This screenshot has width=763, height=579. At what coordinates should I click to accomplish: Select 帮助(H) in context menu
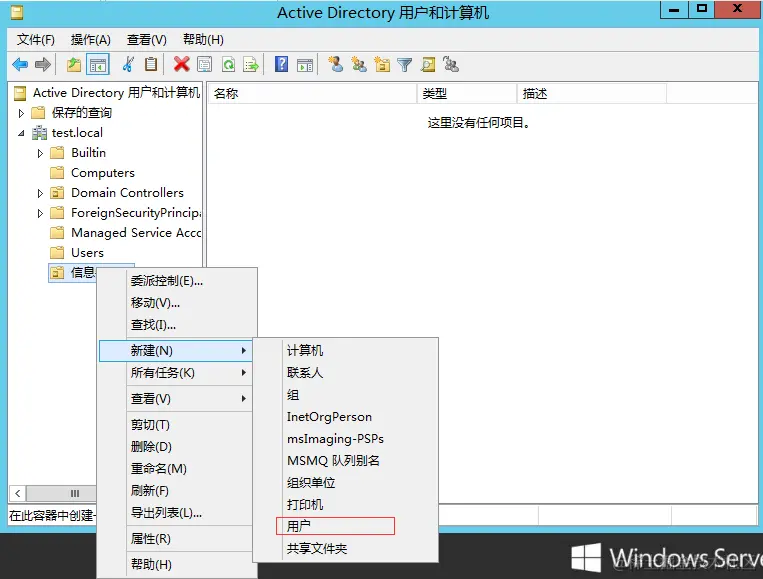tap(176, 564)
